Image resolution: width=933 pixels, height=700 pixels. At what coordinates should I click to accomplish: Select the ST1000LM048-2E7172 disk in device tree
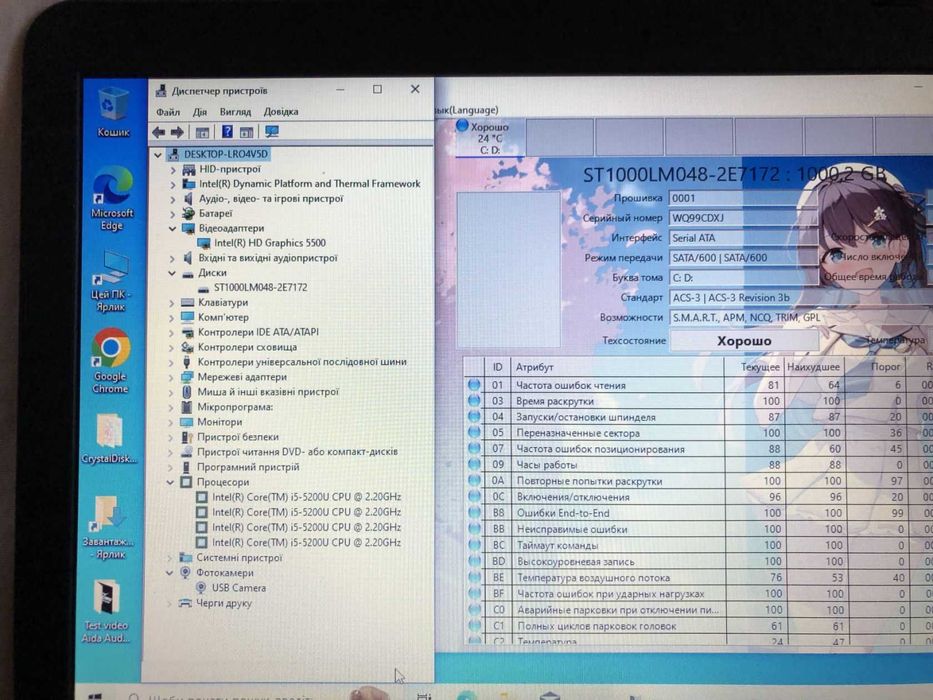(253, 288)
